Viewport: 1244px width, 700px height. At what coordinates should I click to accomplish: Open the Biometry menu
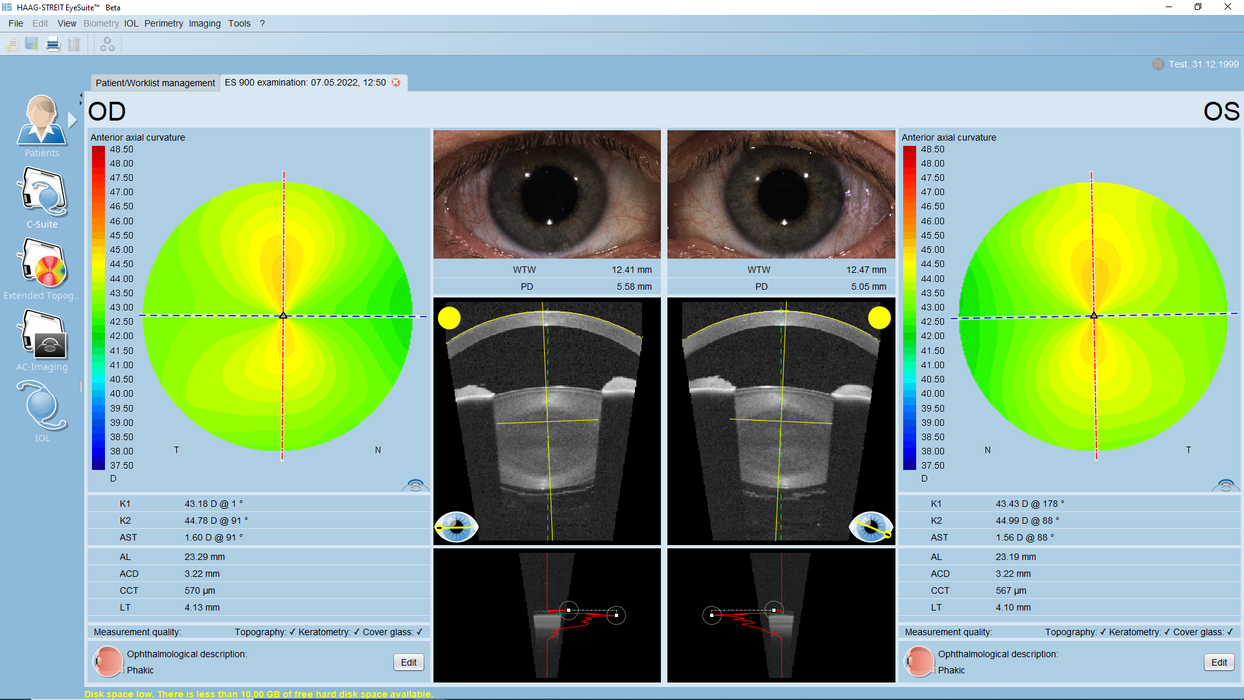coord(101,22)
